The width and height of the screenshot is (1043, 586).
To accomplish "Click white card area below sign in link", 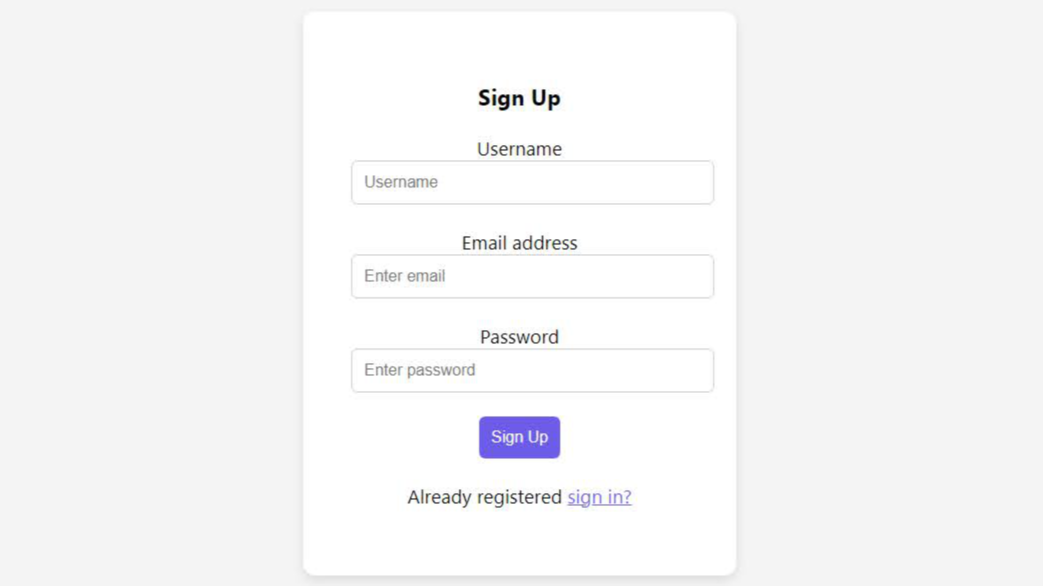I will pyautogui.click(x=519, y=545).
